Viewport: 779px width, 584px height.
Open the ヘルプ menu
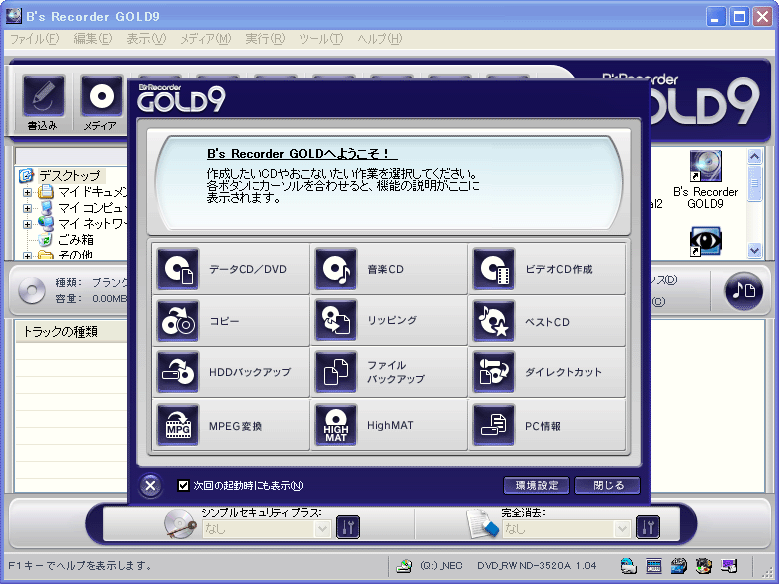point(380,39)
